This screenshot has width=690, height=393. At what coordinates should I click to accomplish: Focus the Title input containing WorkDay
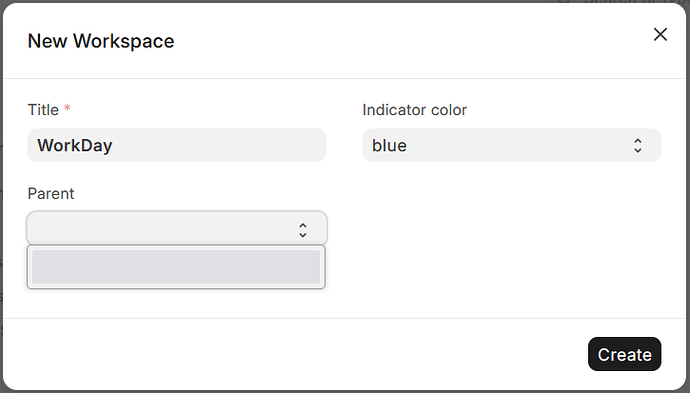coord(177,145)
